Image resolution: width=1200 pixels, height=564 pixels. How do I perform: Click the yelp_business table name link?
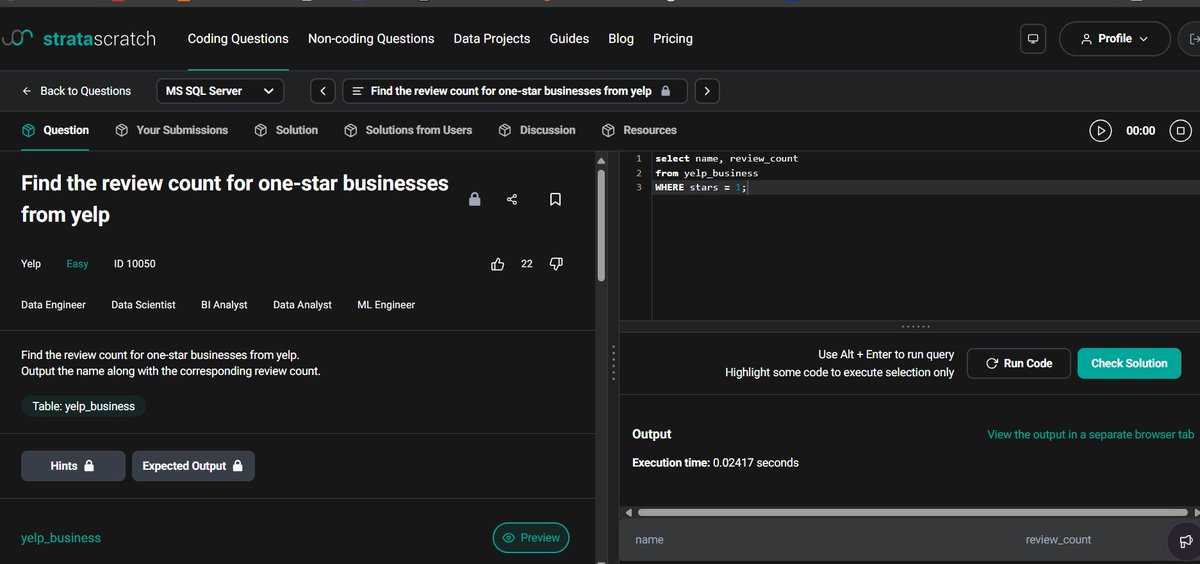(61, 538)
